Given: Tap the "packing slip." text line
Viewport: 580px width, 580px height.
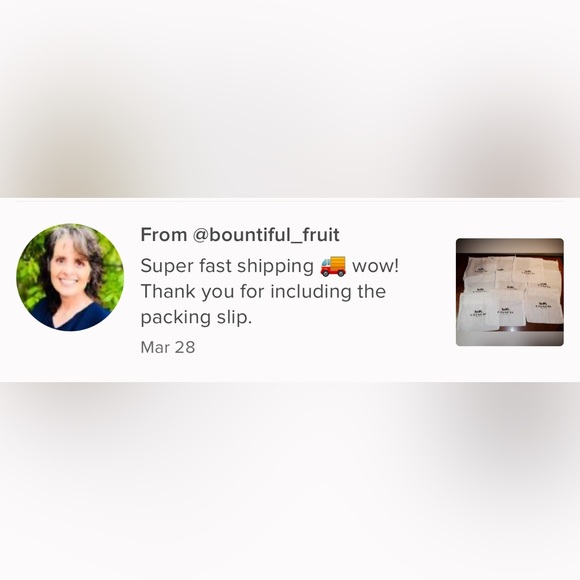Looking at the screenshot, I should pyautogui.click(x=196, y=317).
